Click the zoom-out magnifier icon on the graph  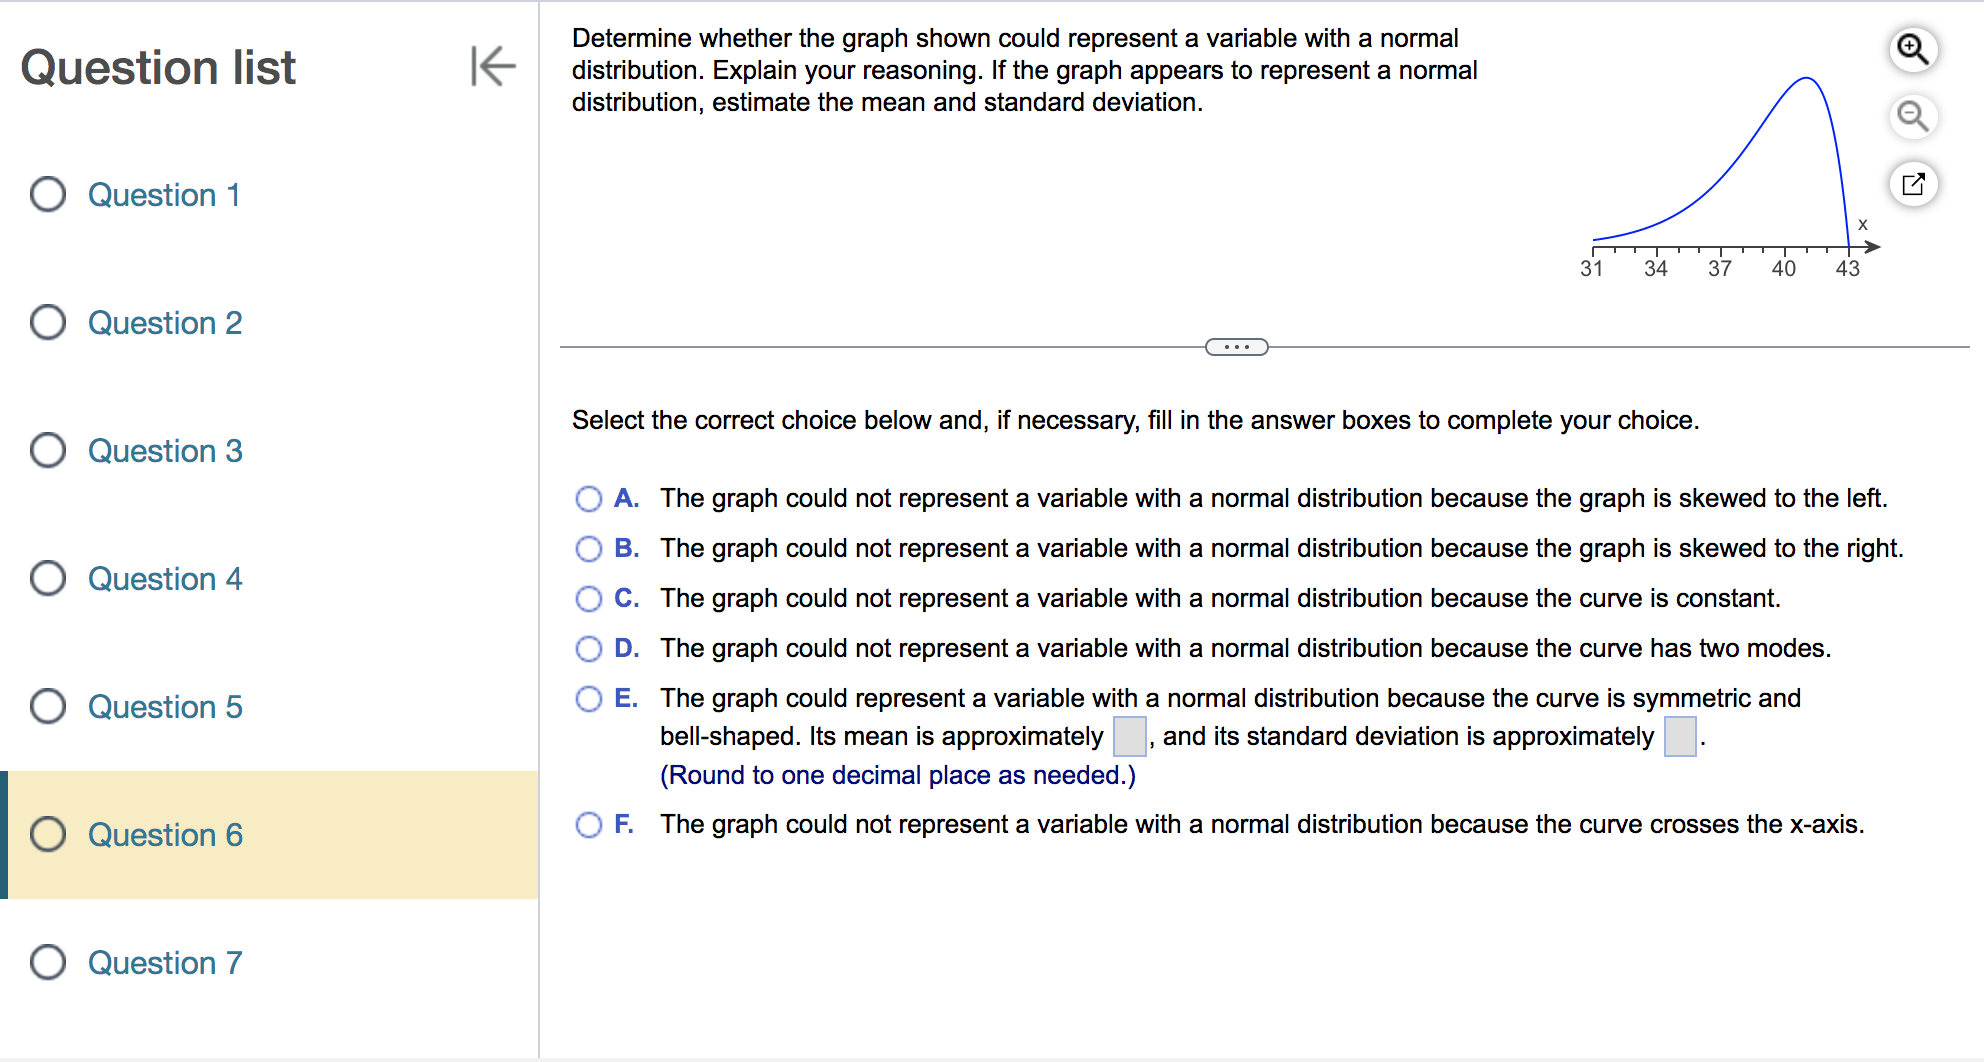pyautogui.click(x=1912, y=116)
